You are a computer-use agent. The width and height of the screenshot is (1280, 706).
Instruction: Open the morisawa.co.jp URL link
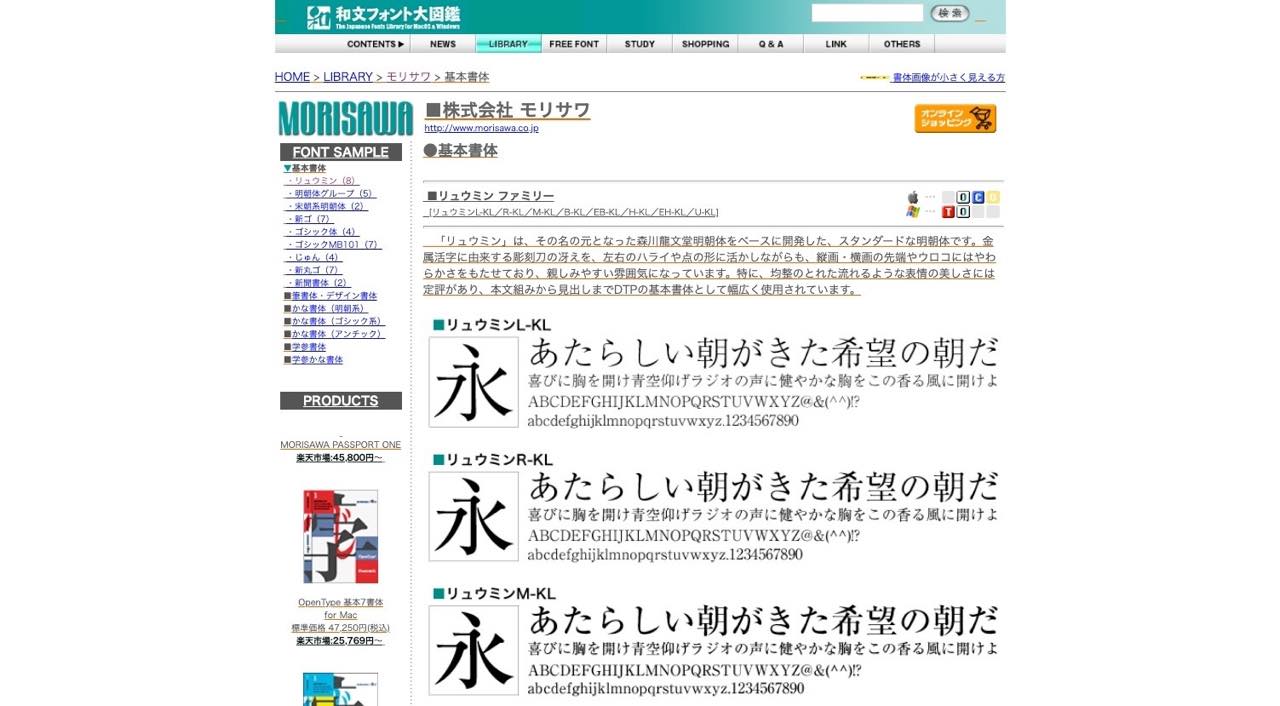(x=481, y=128)
